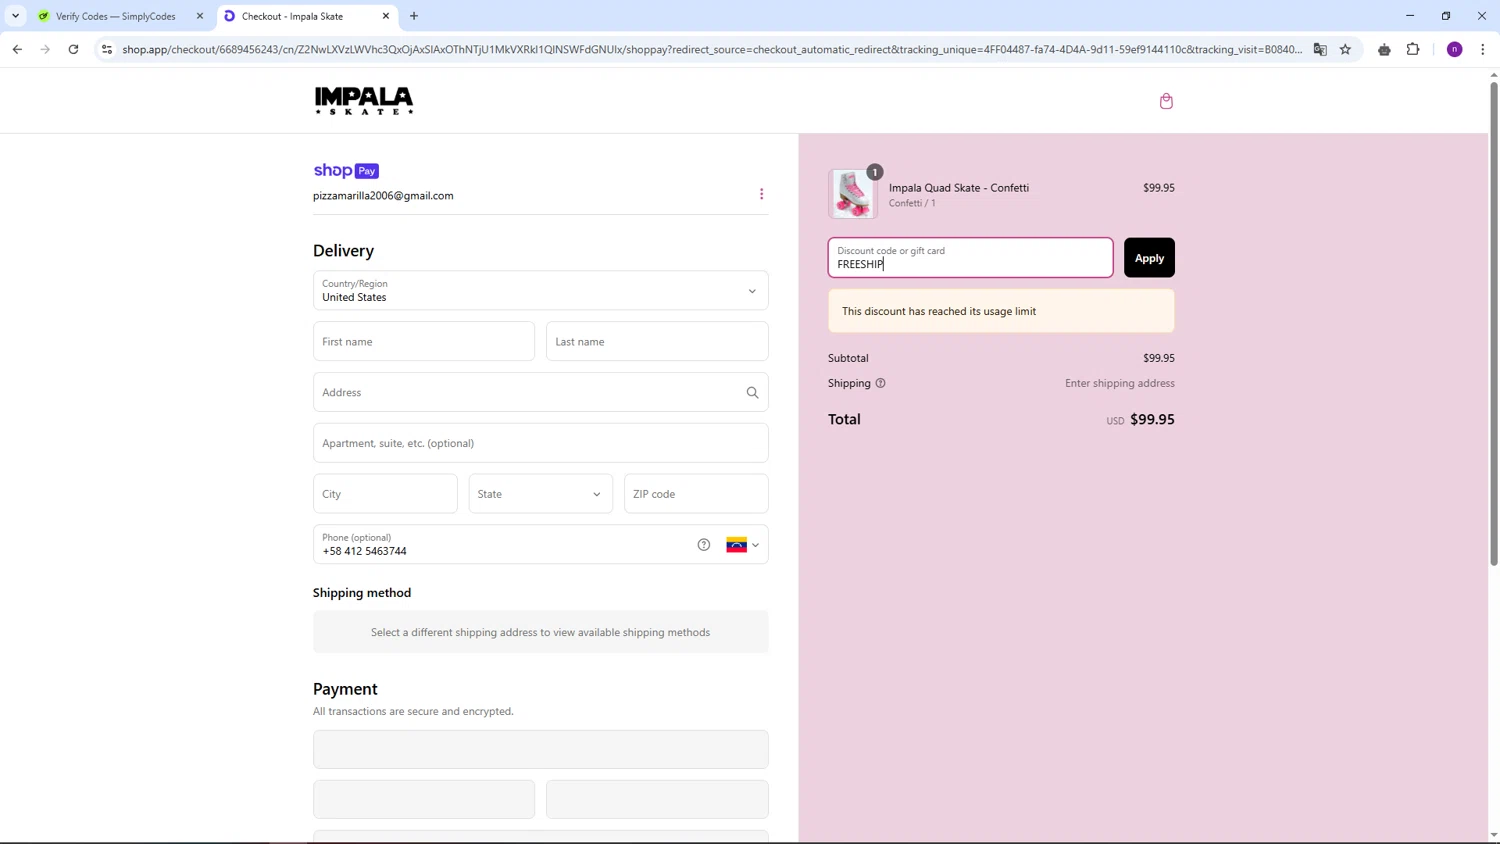Show phone number help tooltip icon
The height and width of the screenshot is (844, 1500).
tap(704, 545)
